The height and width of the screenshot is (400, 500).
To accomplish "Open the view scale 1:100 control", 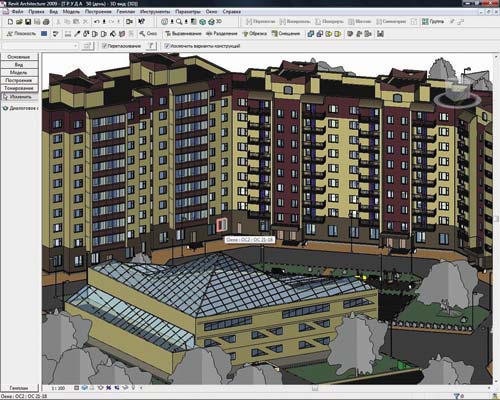I will pyautogui.click(x=58, y=388).
